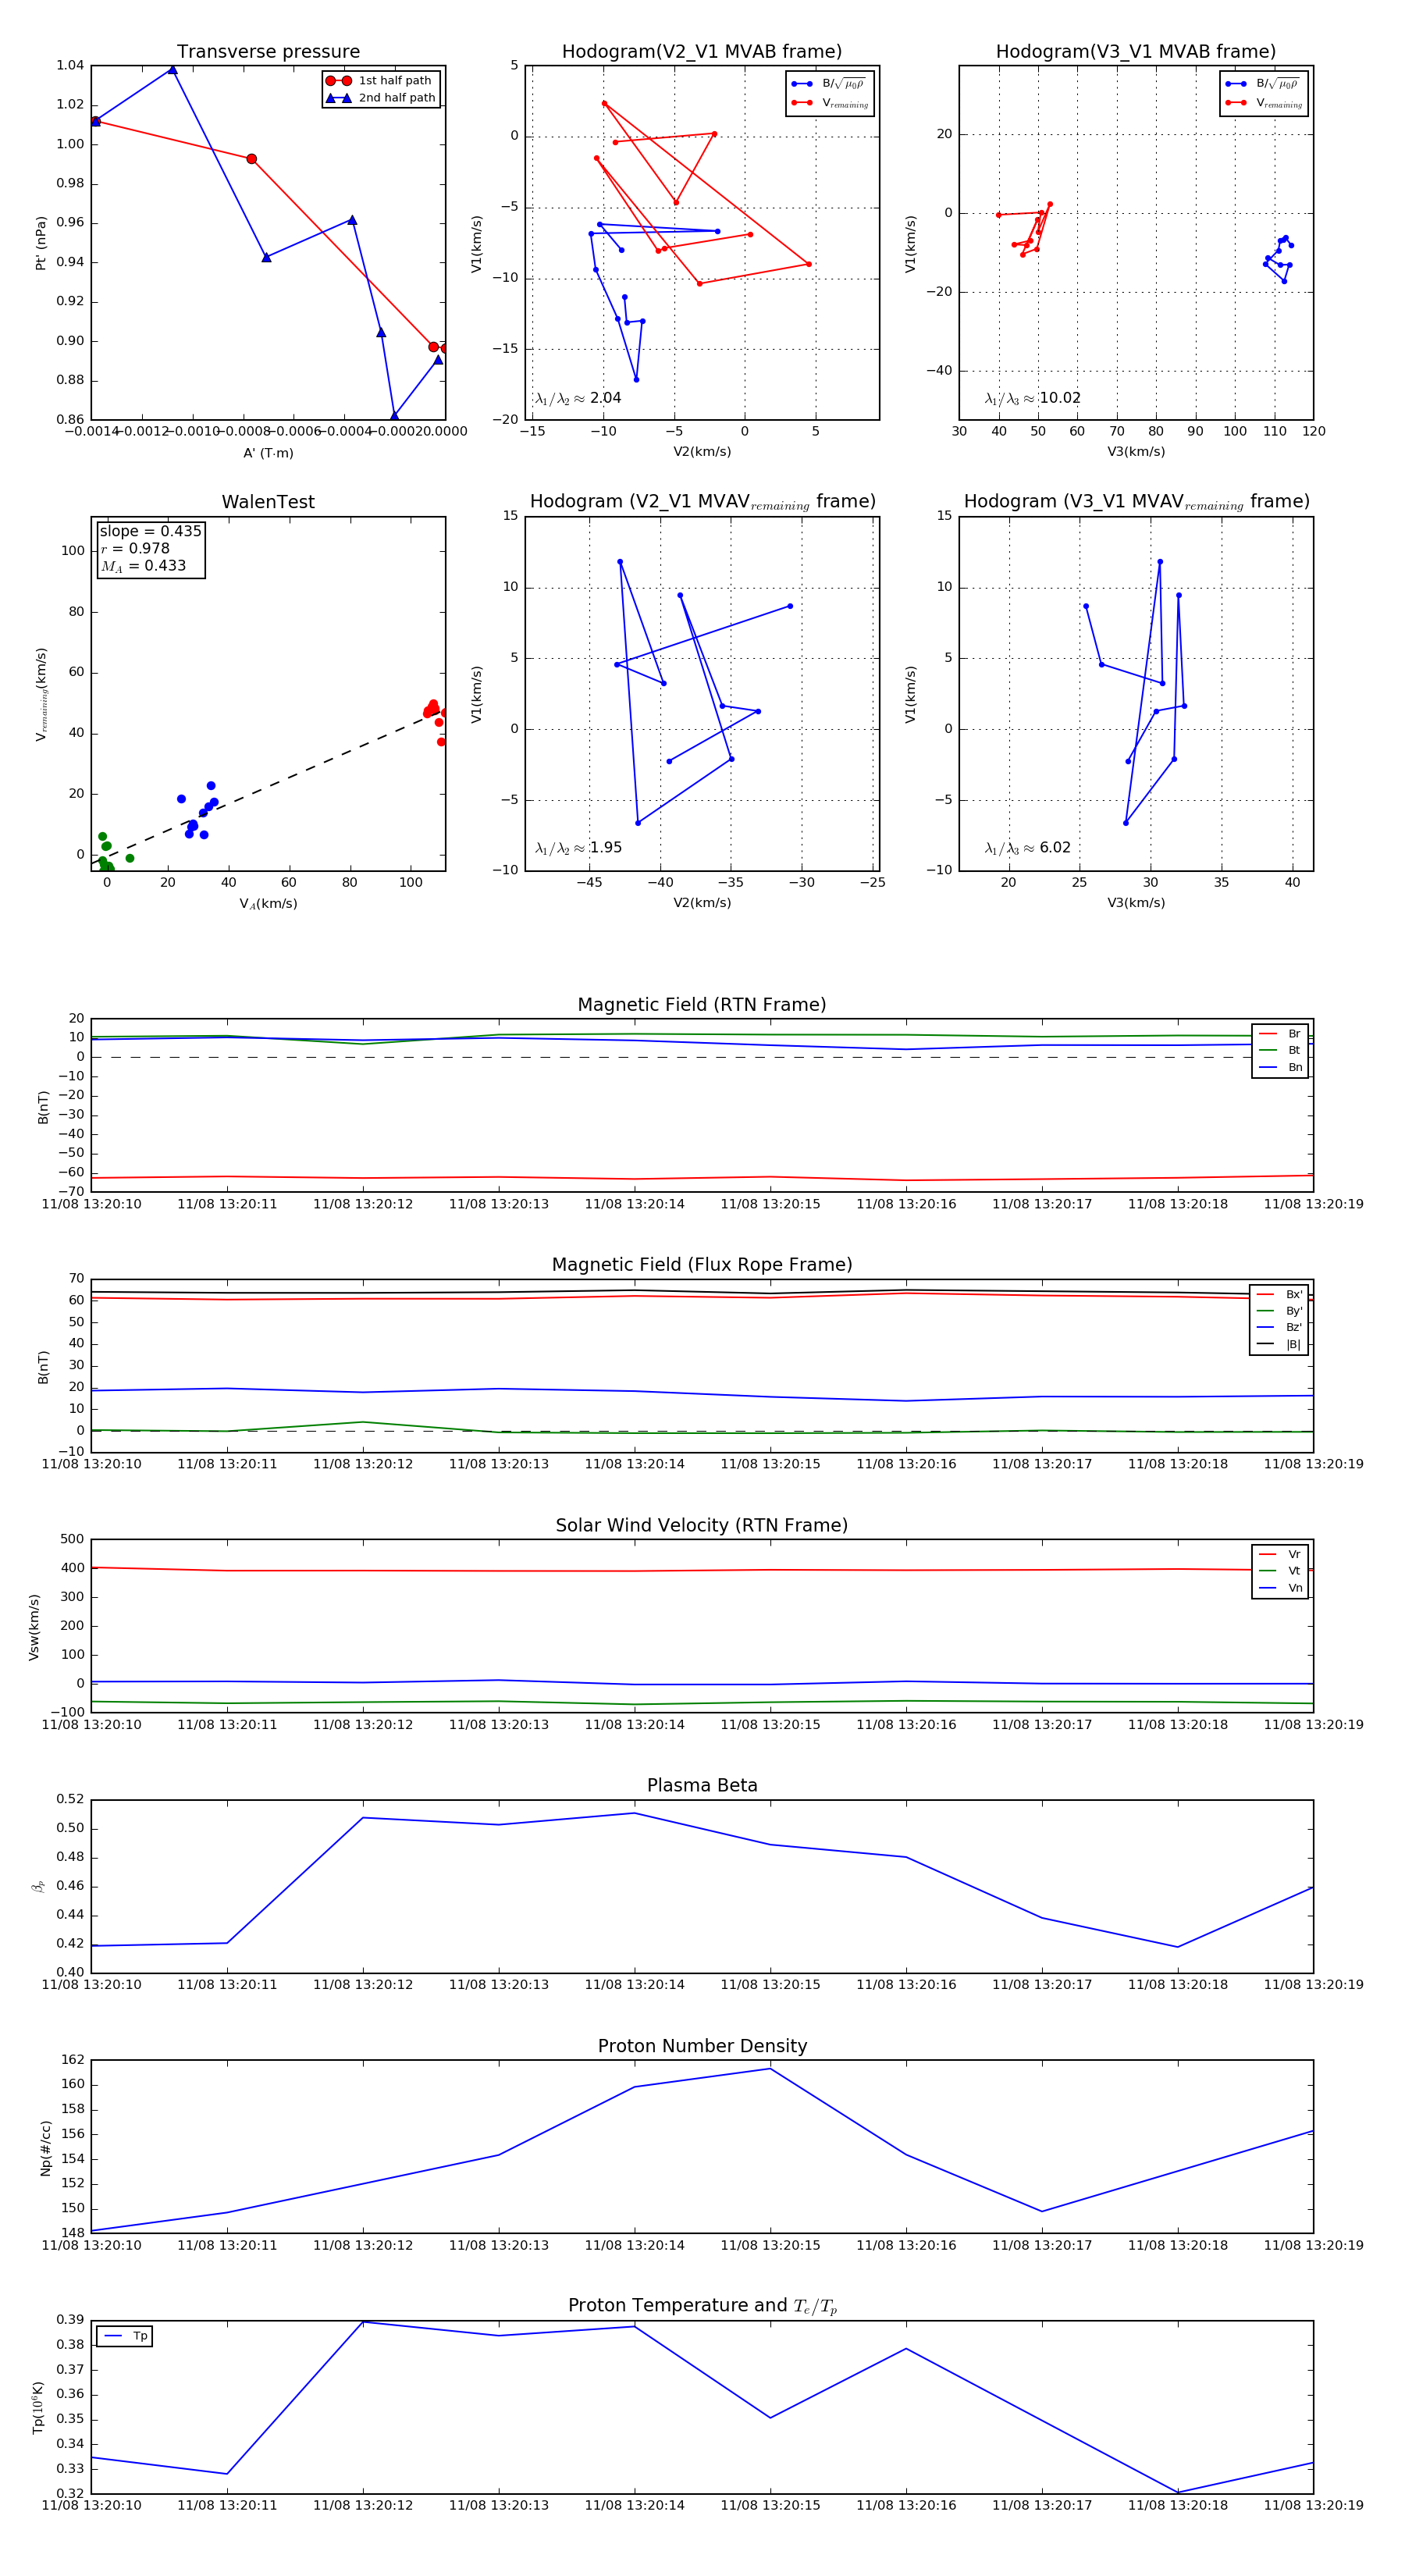Select the '|B|' legend entry
Image resolution: width=1405 pixels, height=2576 pixels.
[x=1279, y=1344]
